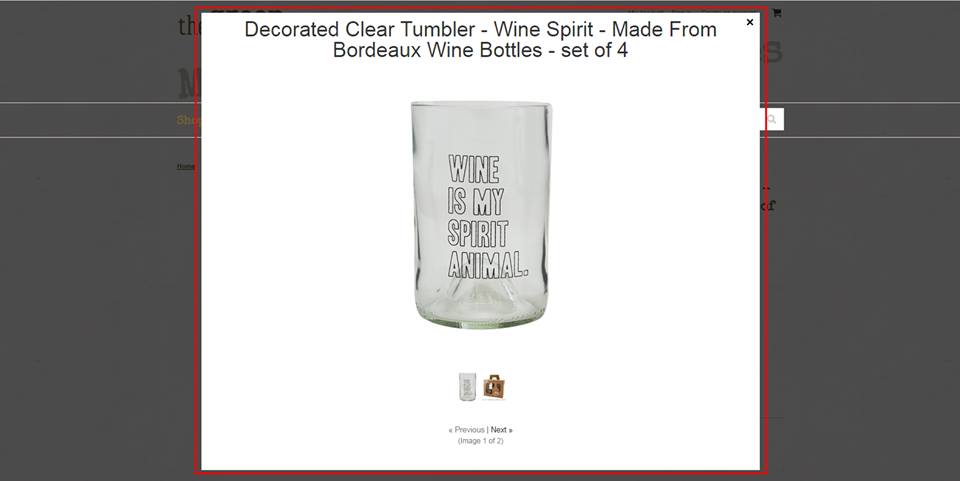Click the Wine Is My Spirit Animal lettering
This screenshot has height=481, width=960.
(x=487, y=216)
